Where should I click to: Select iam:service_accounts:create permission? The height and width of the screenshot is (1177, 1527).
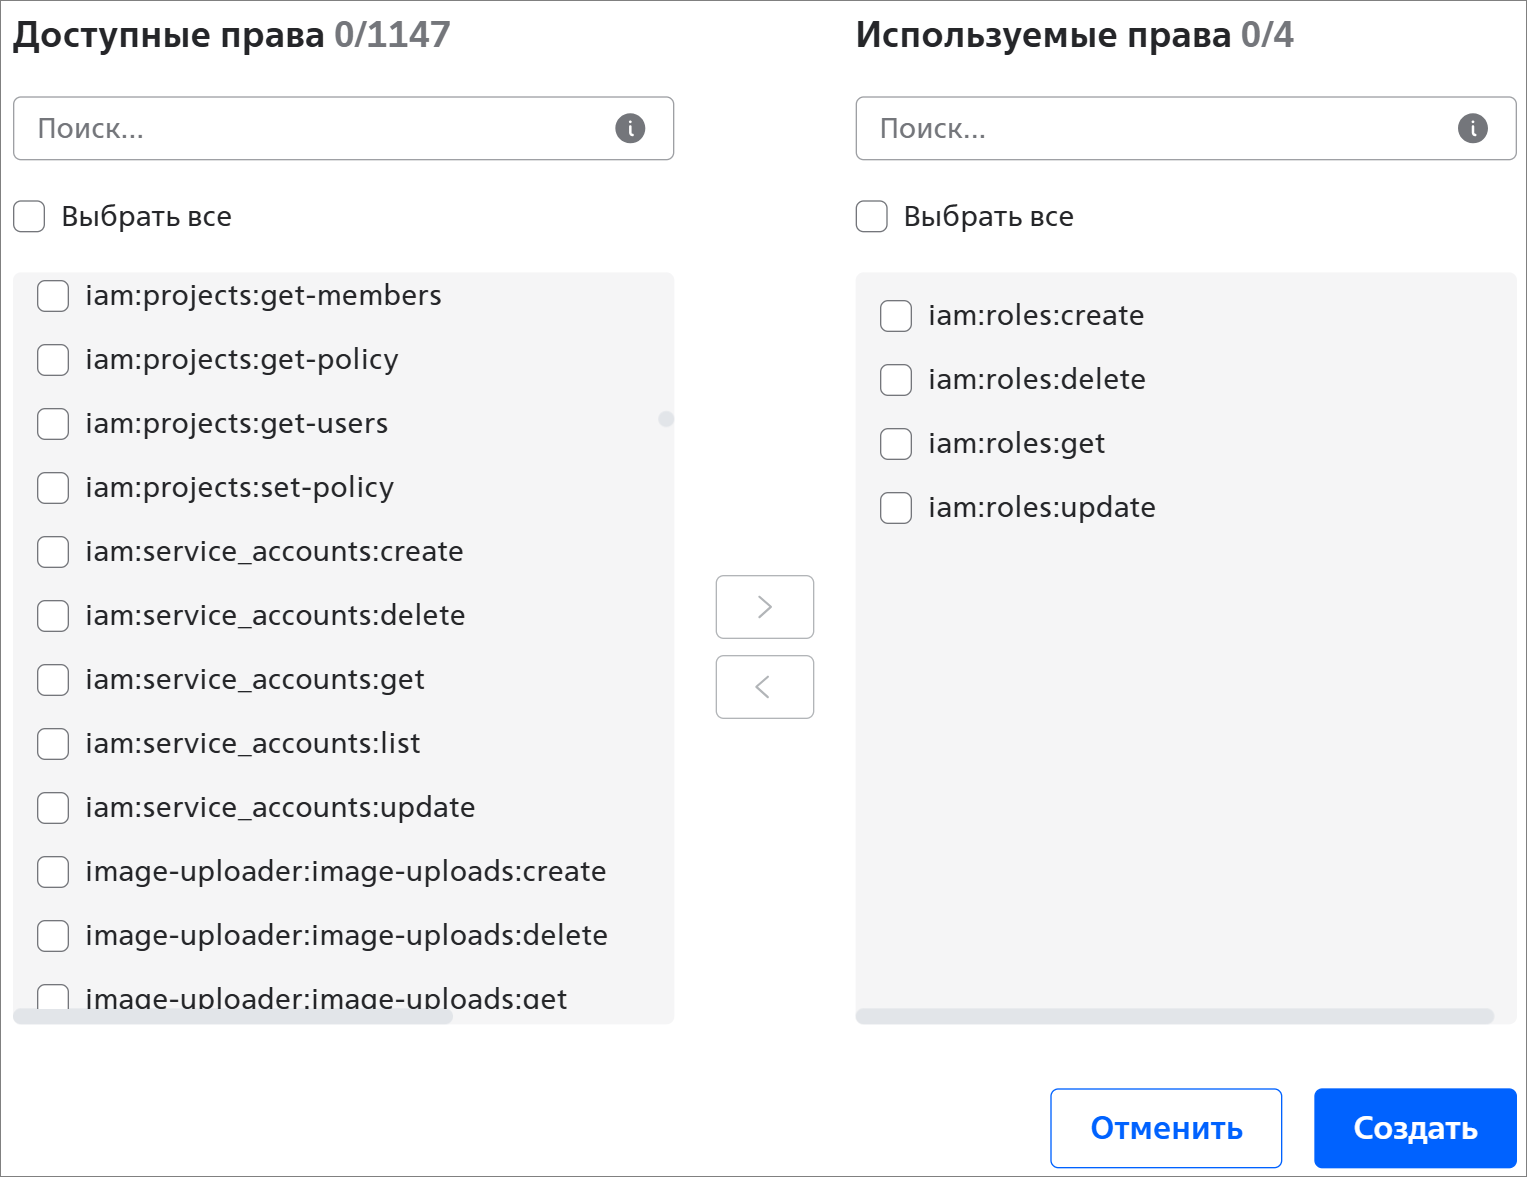53,552
